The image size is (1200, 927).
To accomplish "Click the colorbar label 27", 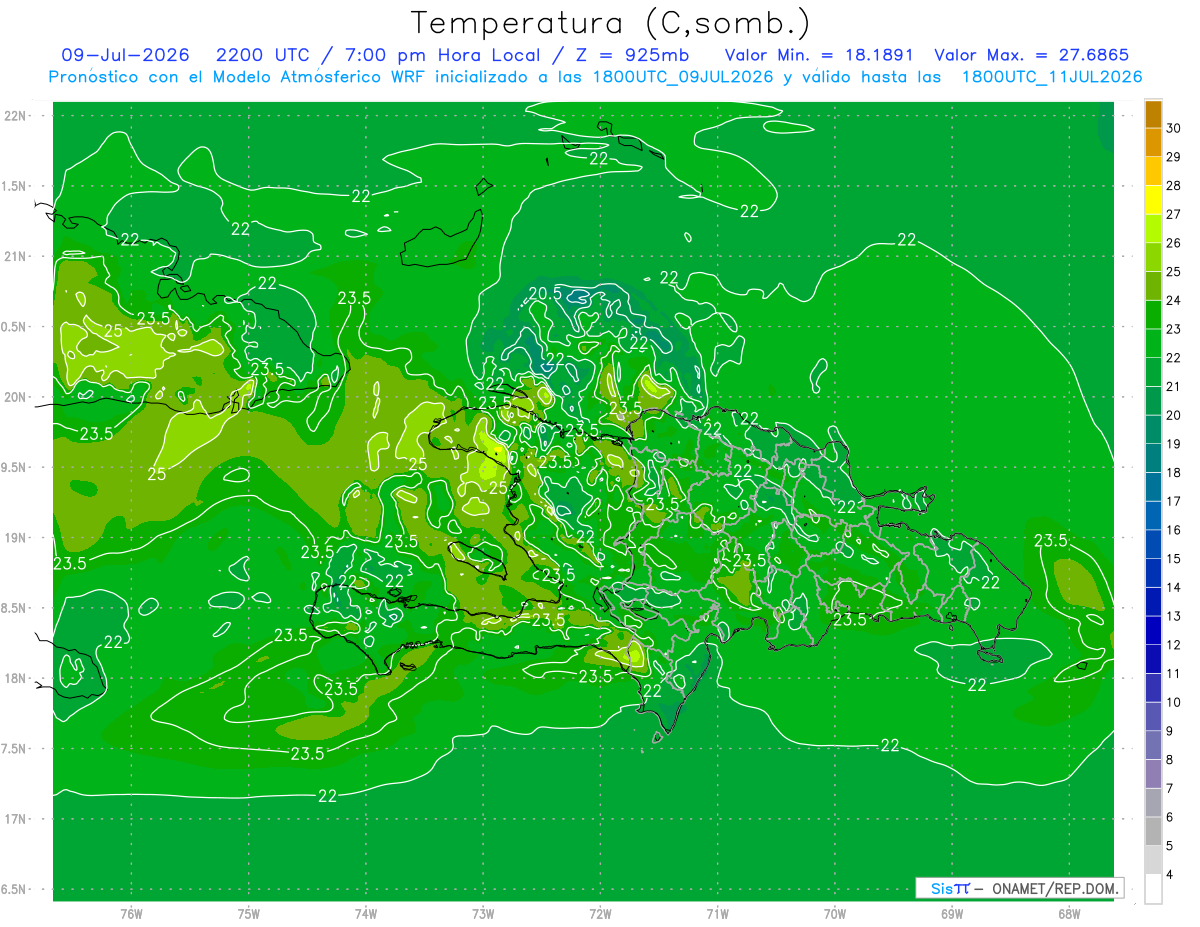I will [x=1174, y=214].
